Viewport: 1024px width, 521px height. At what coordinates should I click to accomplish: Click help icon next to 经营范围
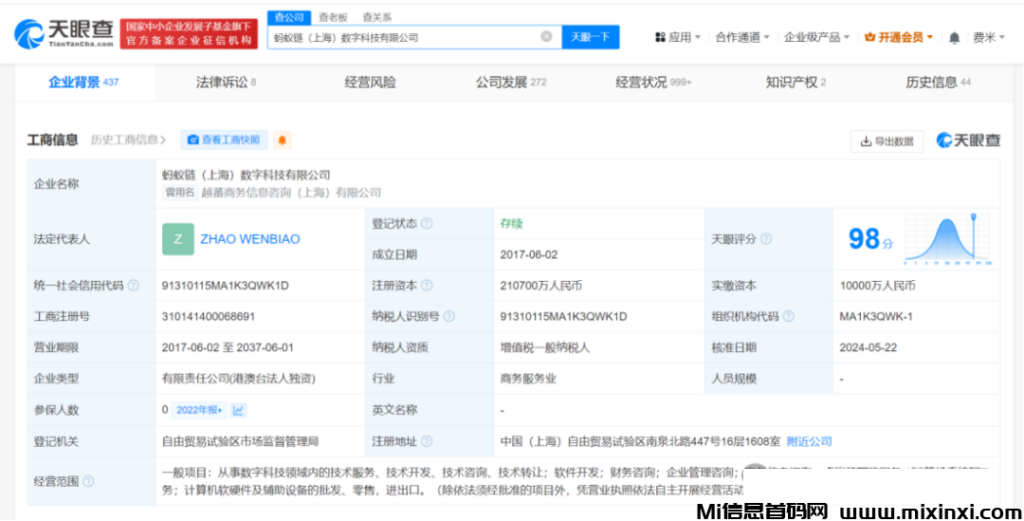tap(88, 481)
